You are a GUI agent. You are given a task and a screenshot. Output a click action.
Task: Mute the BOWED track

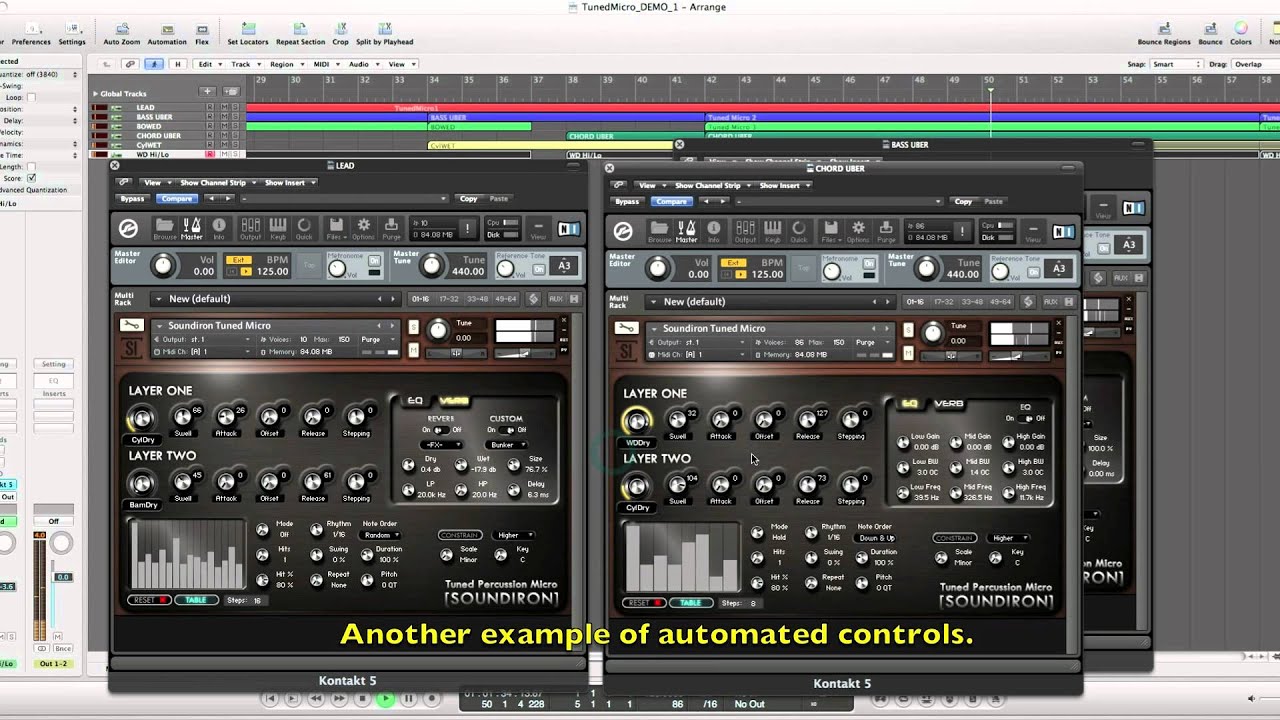tap(222, 126)
